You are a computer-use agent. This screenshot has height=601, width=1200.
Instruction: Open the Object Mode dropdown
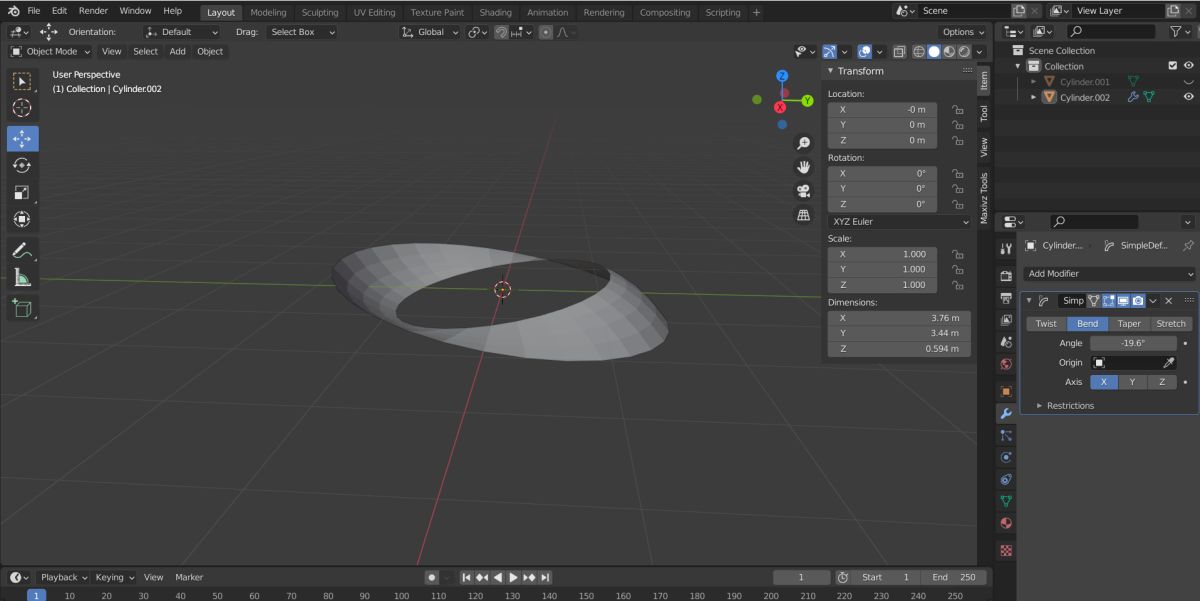pos(52,51)
